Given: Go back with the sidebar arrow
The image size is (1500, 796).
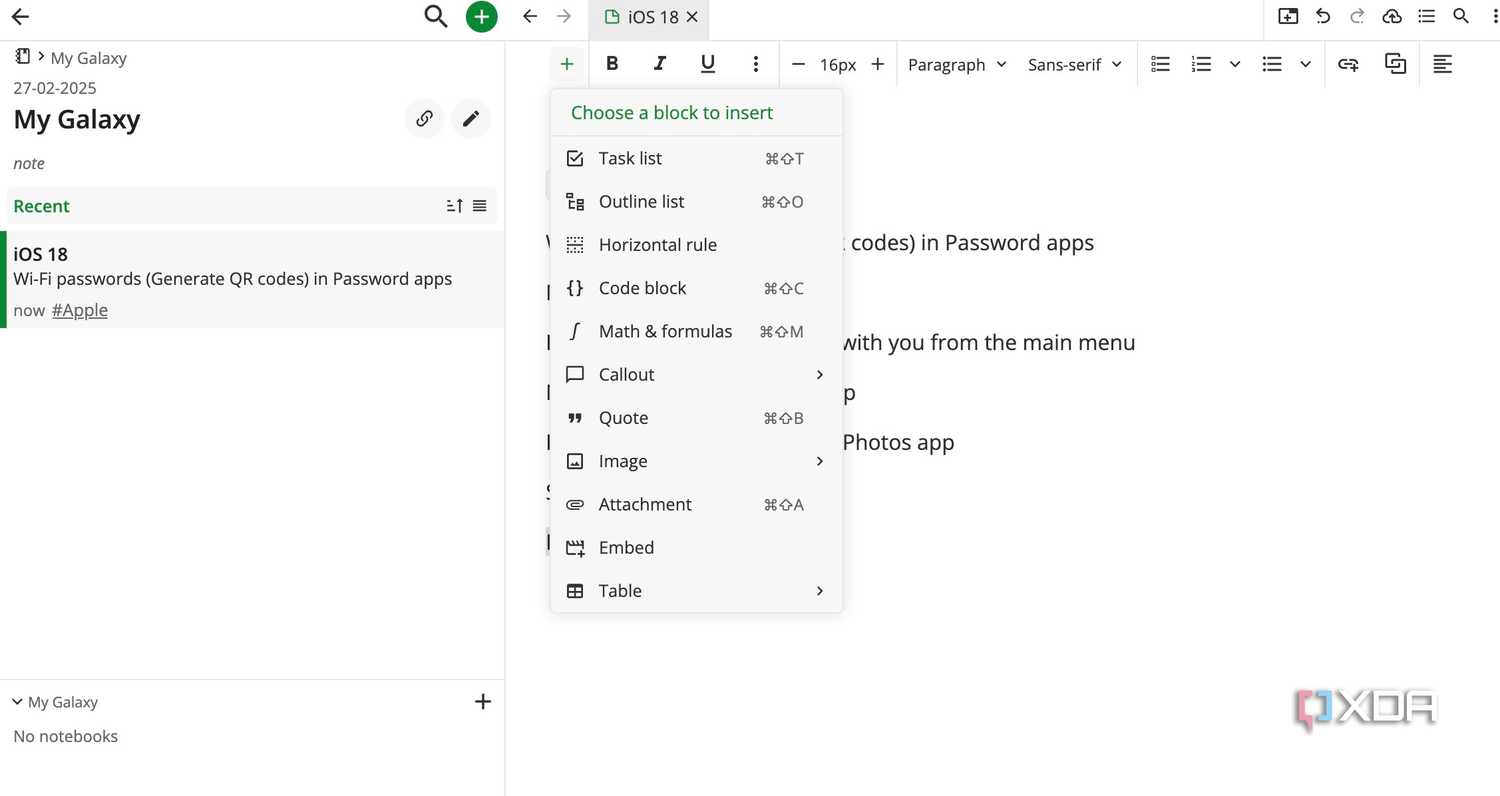Looking at the screenshot, I should [x=20, y=16].
